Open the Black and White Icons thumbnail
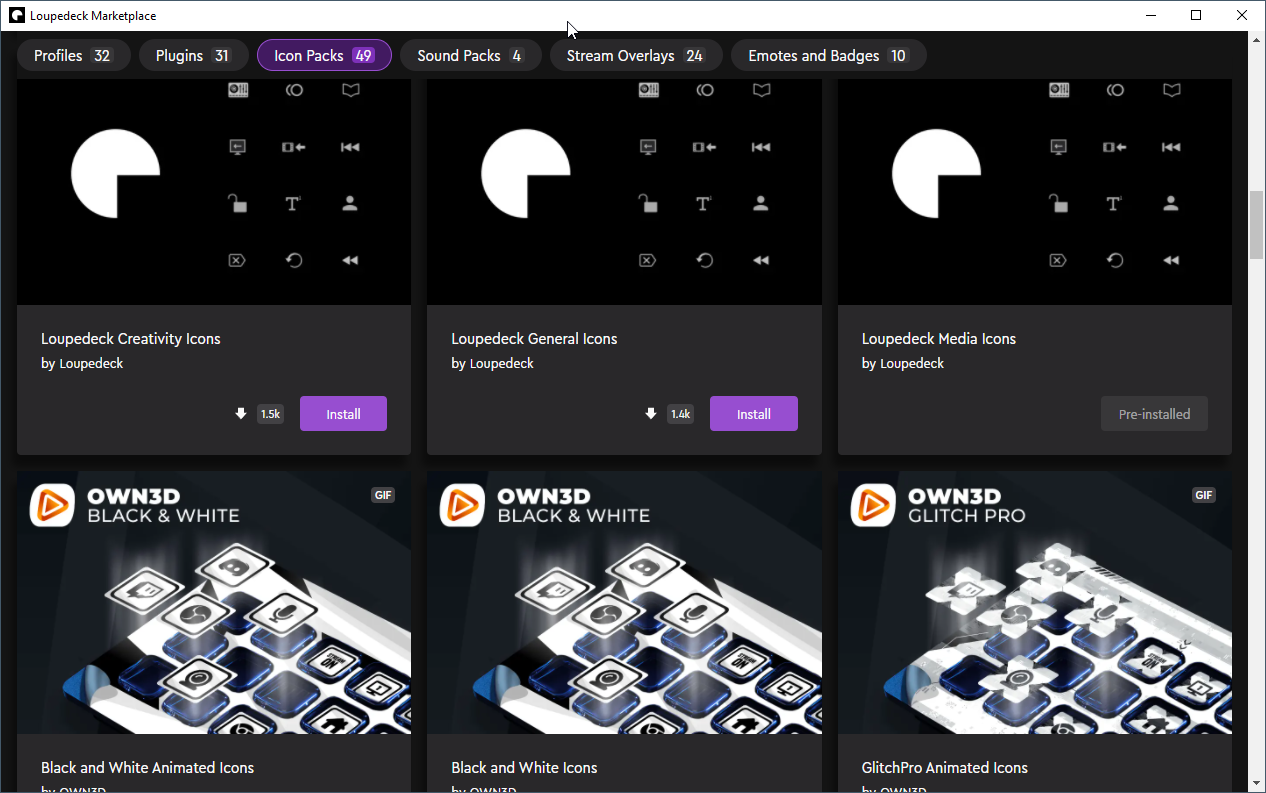Screen dimensions: 1266x793 (x=624, y=602)
